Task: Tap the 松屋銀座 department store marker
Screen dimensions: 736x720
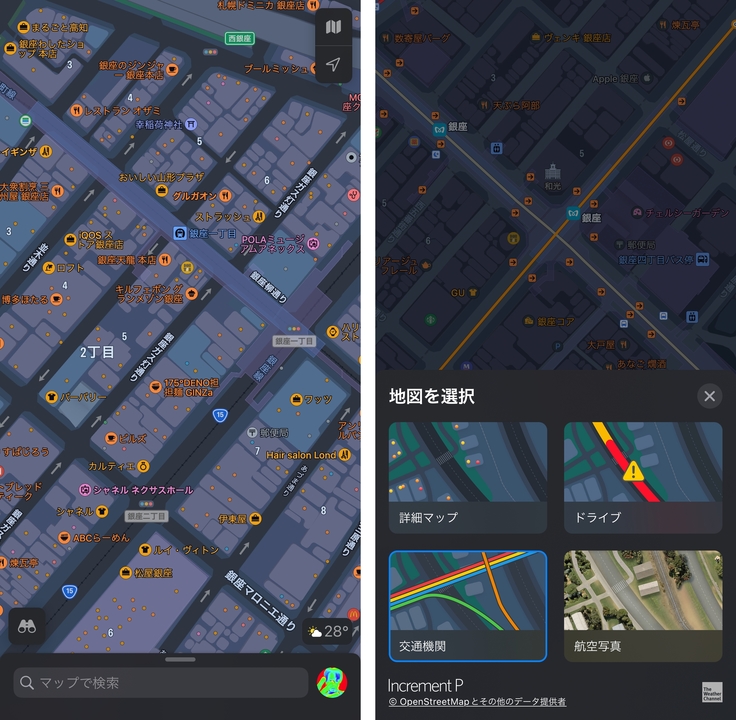Action: (x=126, y=573)
